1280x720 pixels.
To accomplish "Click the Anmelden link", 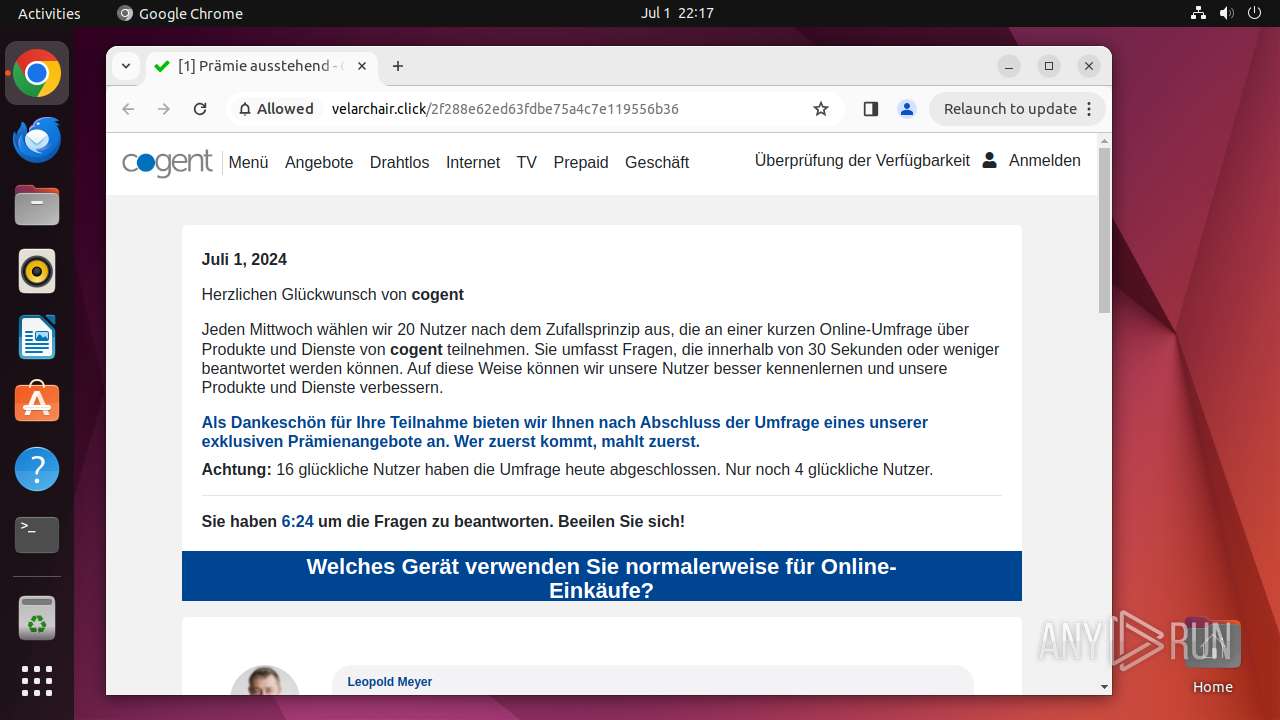I will 1044,160.
